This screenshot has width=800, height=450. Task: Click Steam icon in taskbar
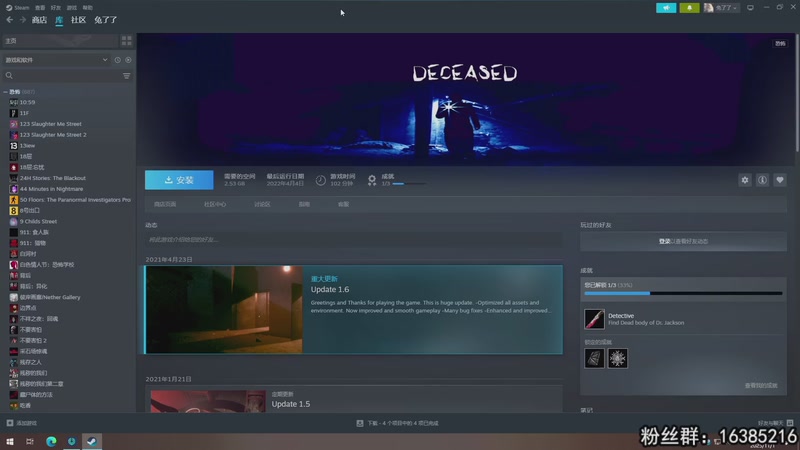92,441
